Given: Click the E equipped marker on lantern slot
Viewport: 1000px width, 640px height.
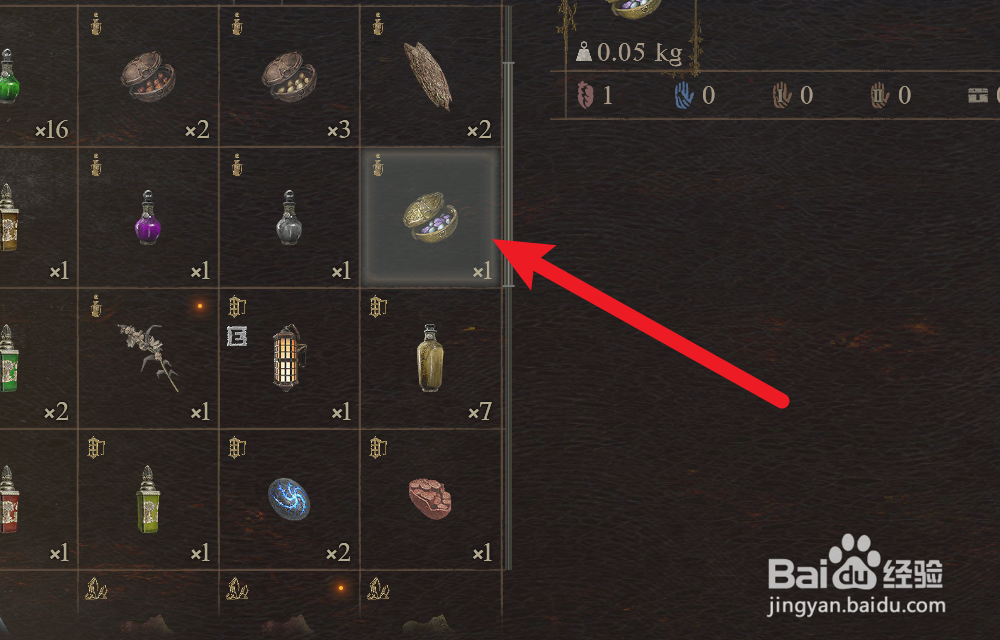Looking at the screenshot, I should click(237, 336).
